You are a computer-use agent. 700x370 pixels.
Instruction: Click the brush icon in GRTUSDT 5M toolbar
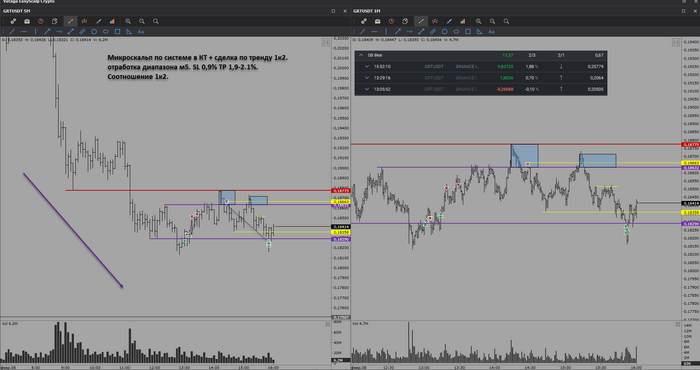click(98, 21)
